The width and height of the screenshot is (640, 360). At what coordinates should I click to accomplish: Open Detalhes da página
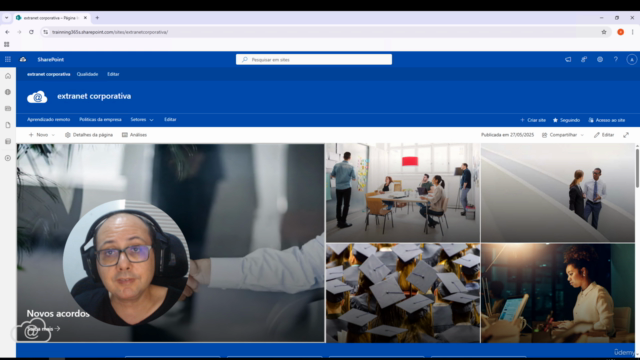[x=89, y=135]
